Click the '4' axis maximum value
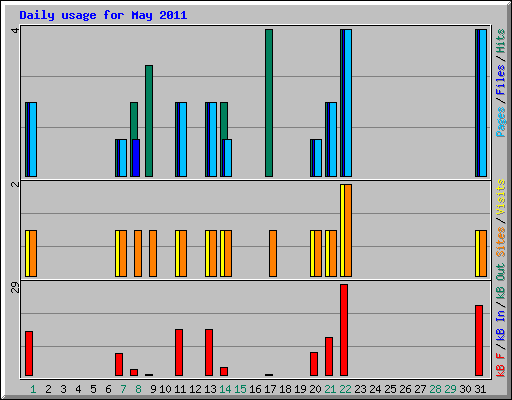 pos(15,31)
